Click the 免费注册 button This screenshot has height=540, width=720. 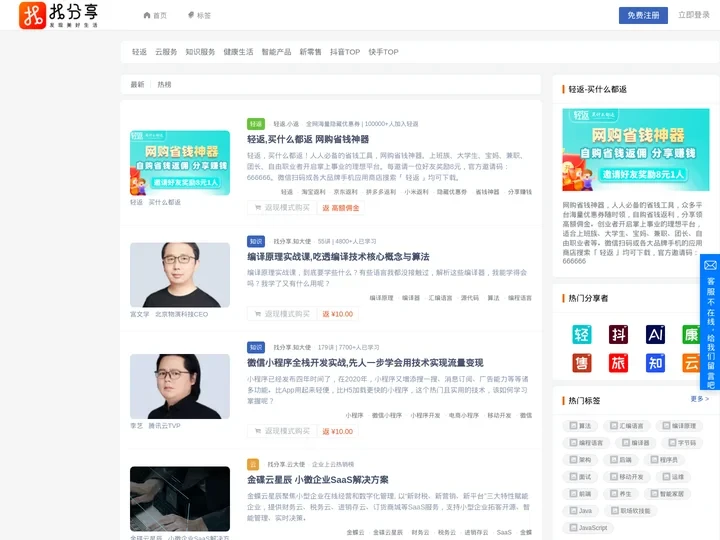tap(643, 15)
